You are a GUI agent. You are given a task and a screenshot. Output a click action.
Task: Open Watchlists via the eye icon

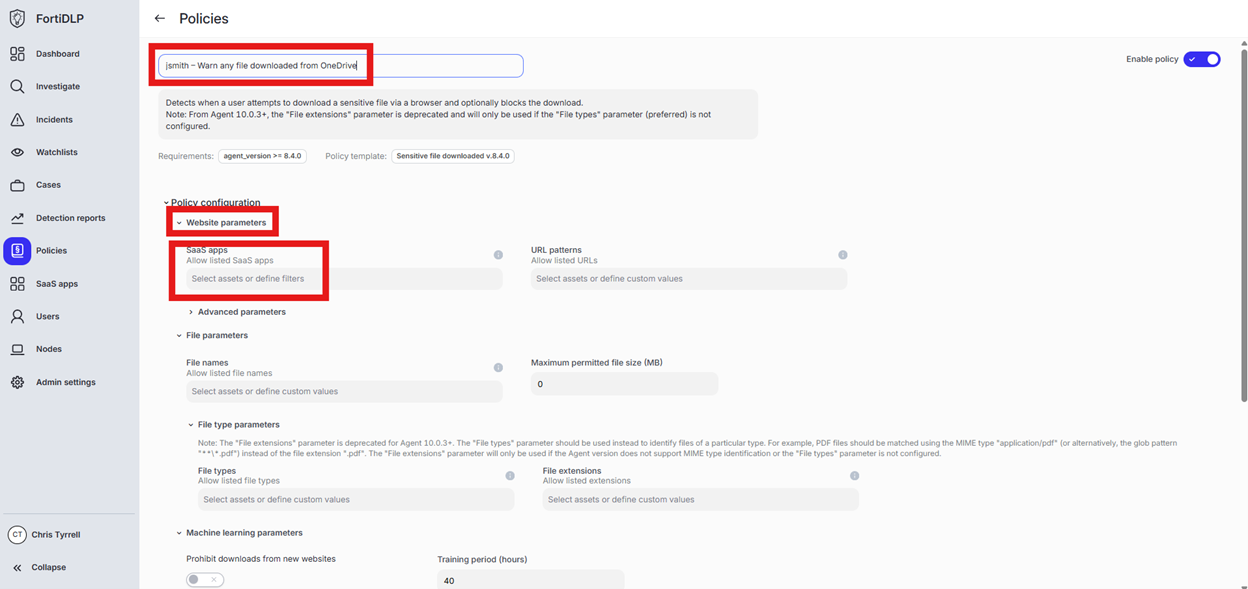17,152
